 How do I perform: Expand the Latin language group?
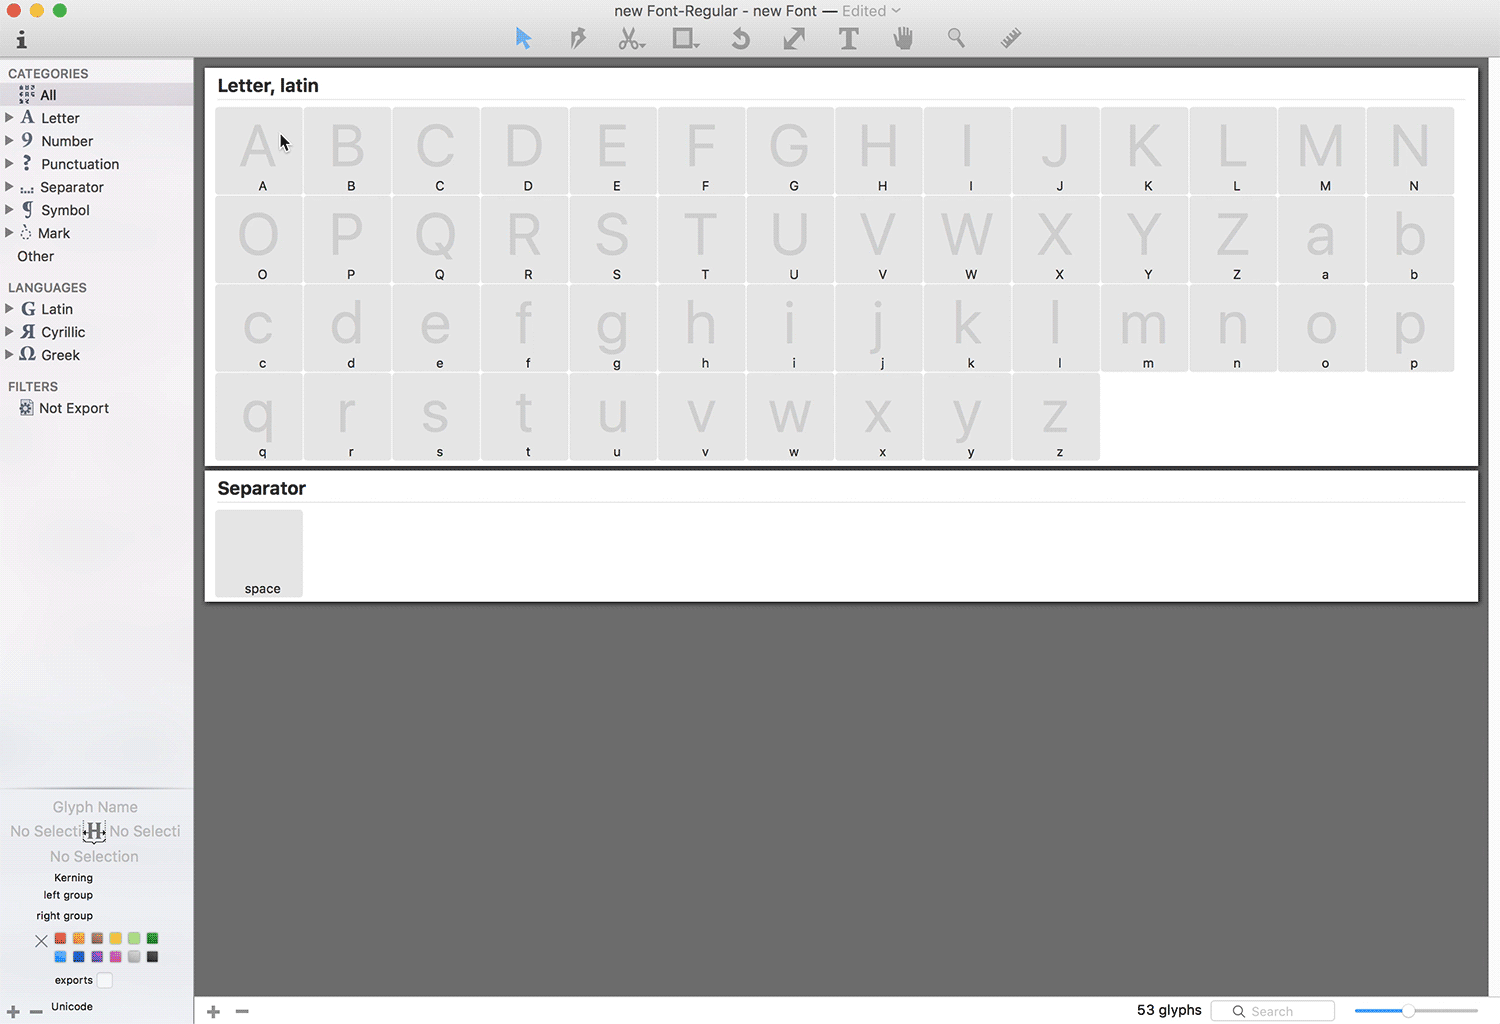pyautogui.click(x=9, y=308)
